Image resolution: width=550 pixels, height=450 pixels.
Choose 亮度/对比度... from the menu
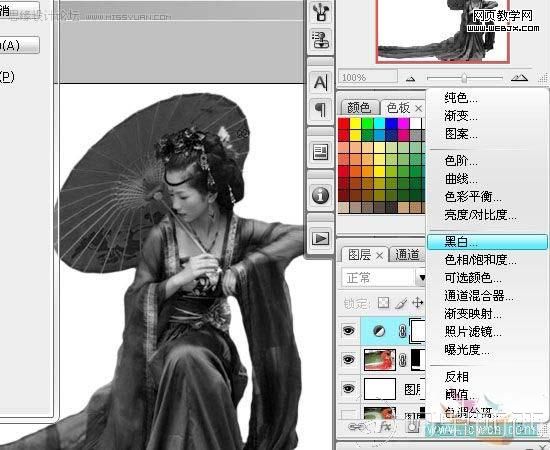click(x=480, y=215)
